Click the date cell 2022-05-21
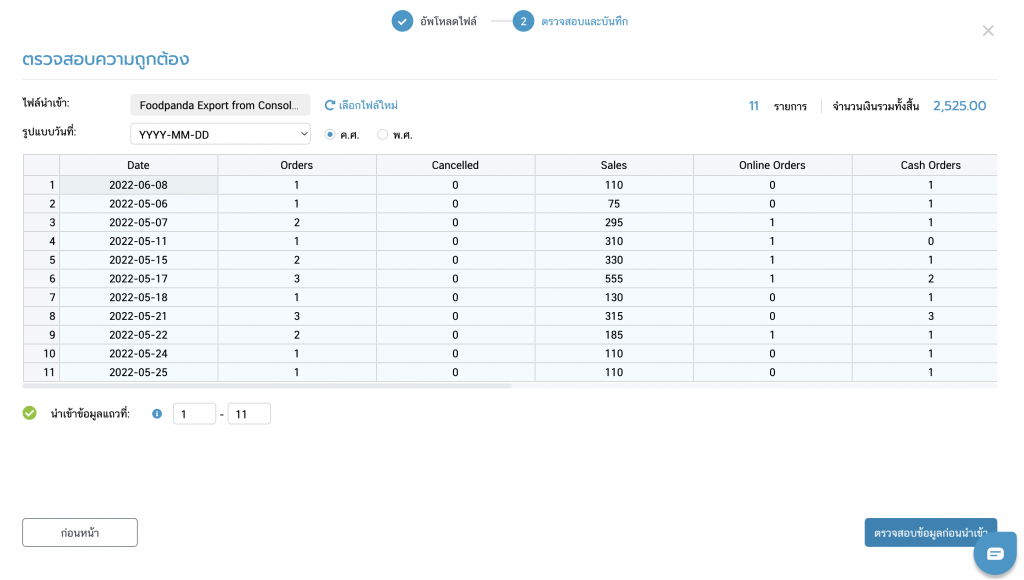 [138, 316]
